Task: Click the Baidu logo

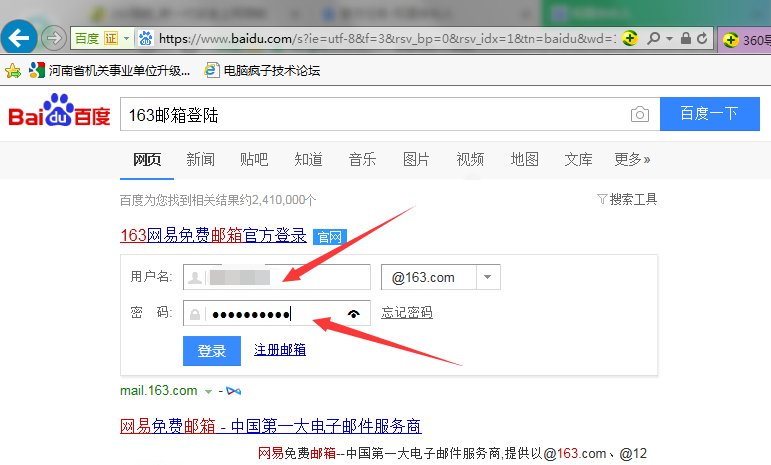Action: (x=59, y=111)
